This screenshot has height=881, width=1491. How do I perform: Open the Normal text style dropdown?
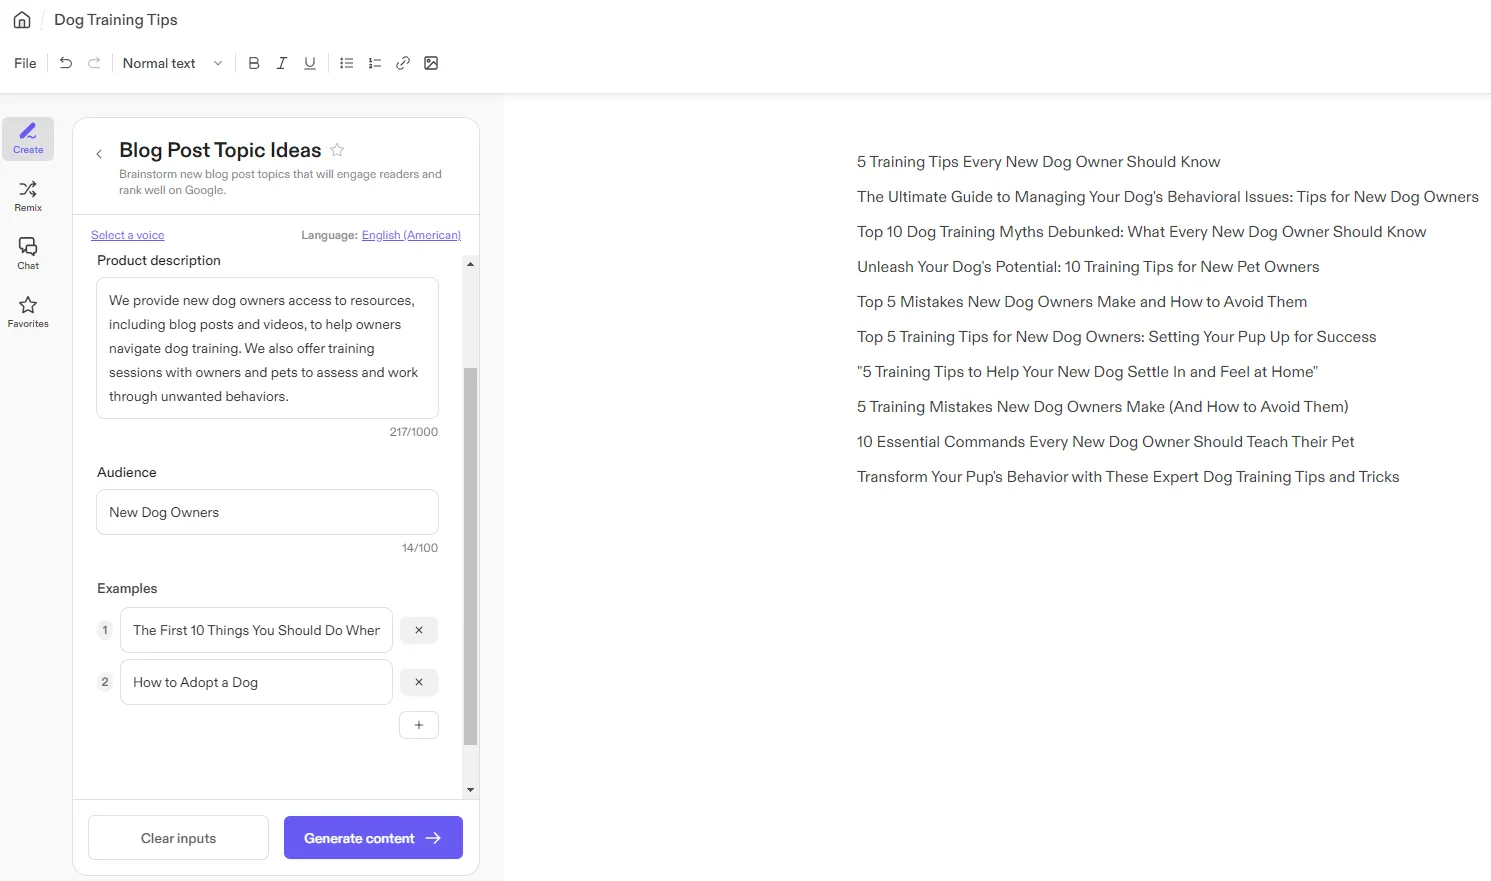pyautogui.click(x=172, y=63)
